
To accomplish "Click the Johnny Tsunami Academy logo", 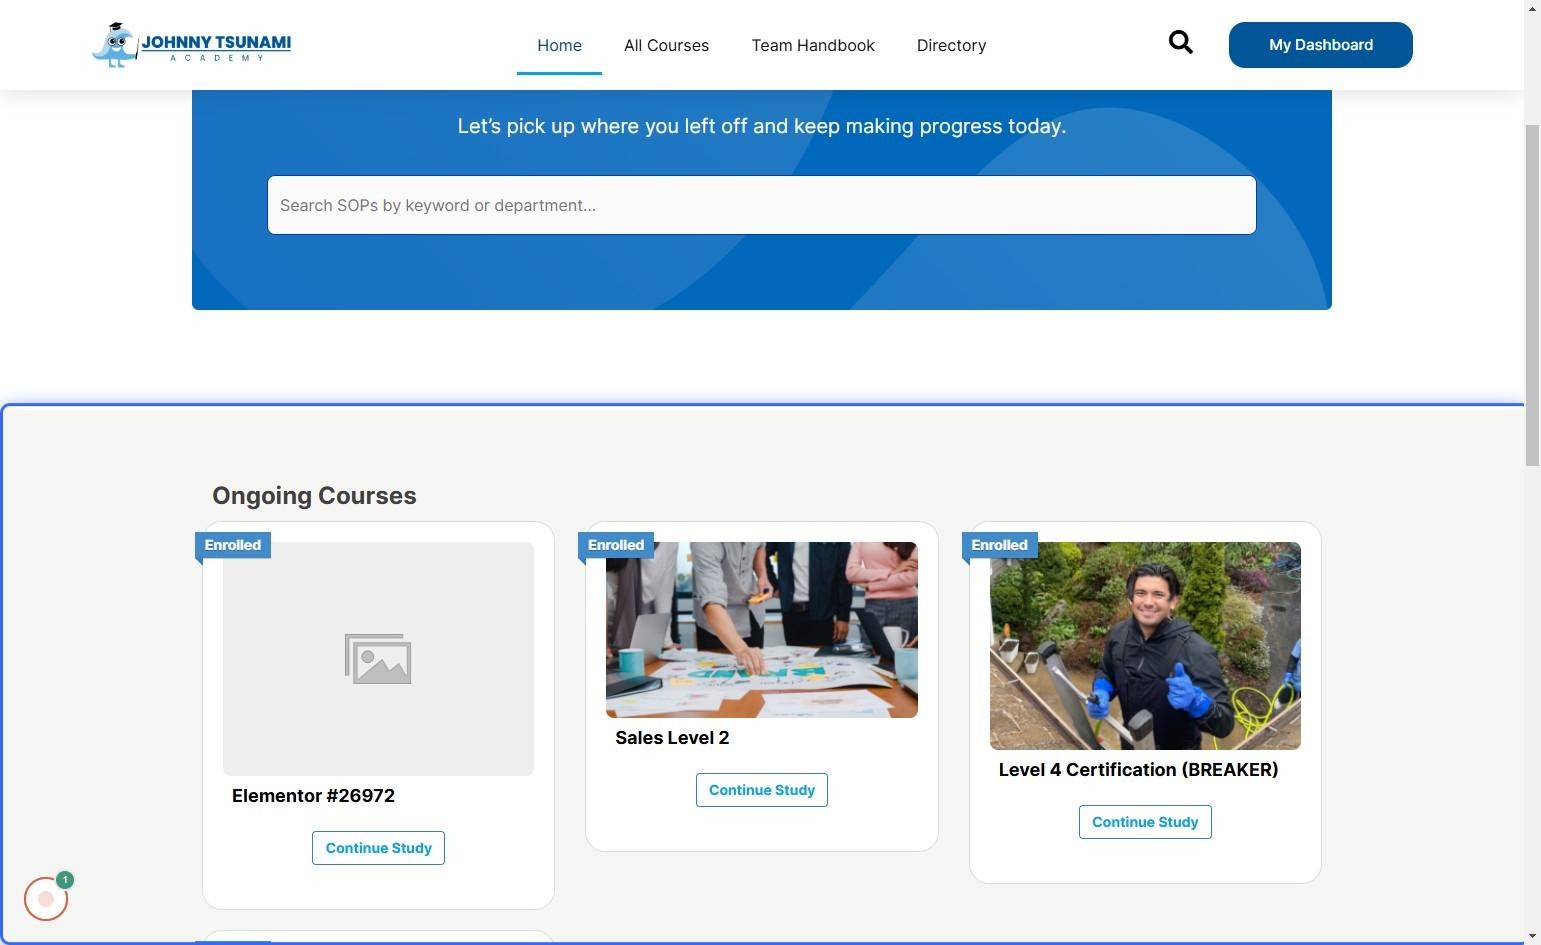I will (192, 45).
